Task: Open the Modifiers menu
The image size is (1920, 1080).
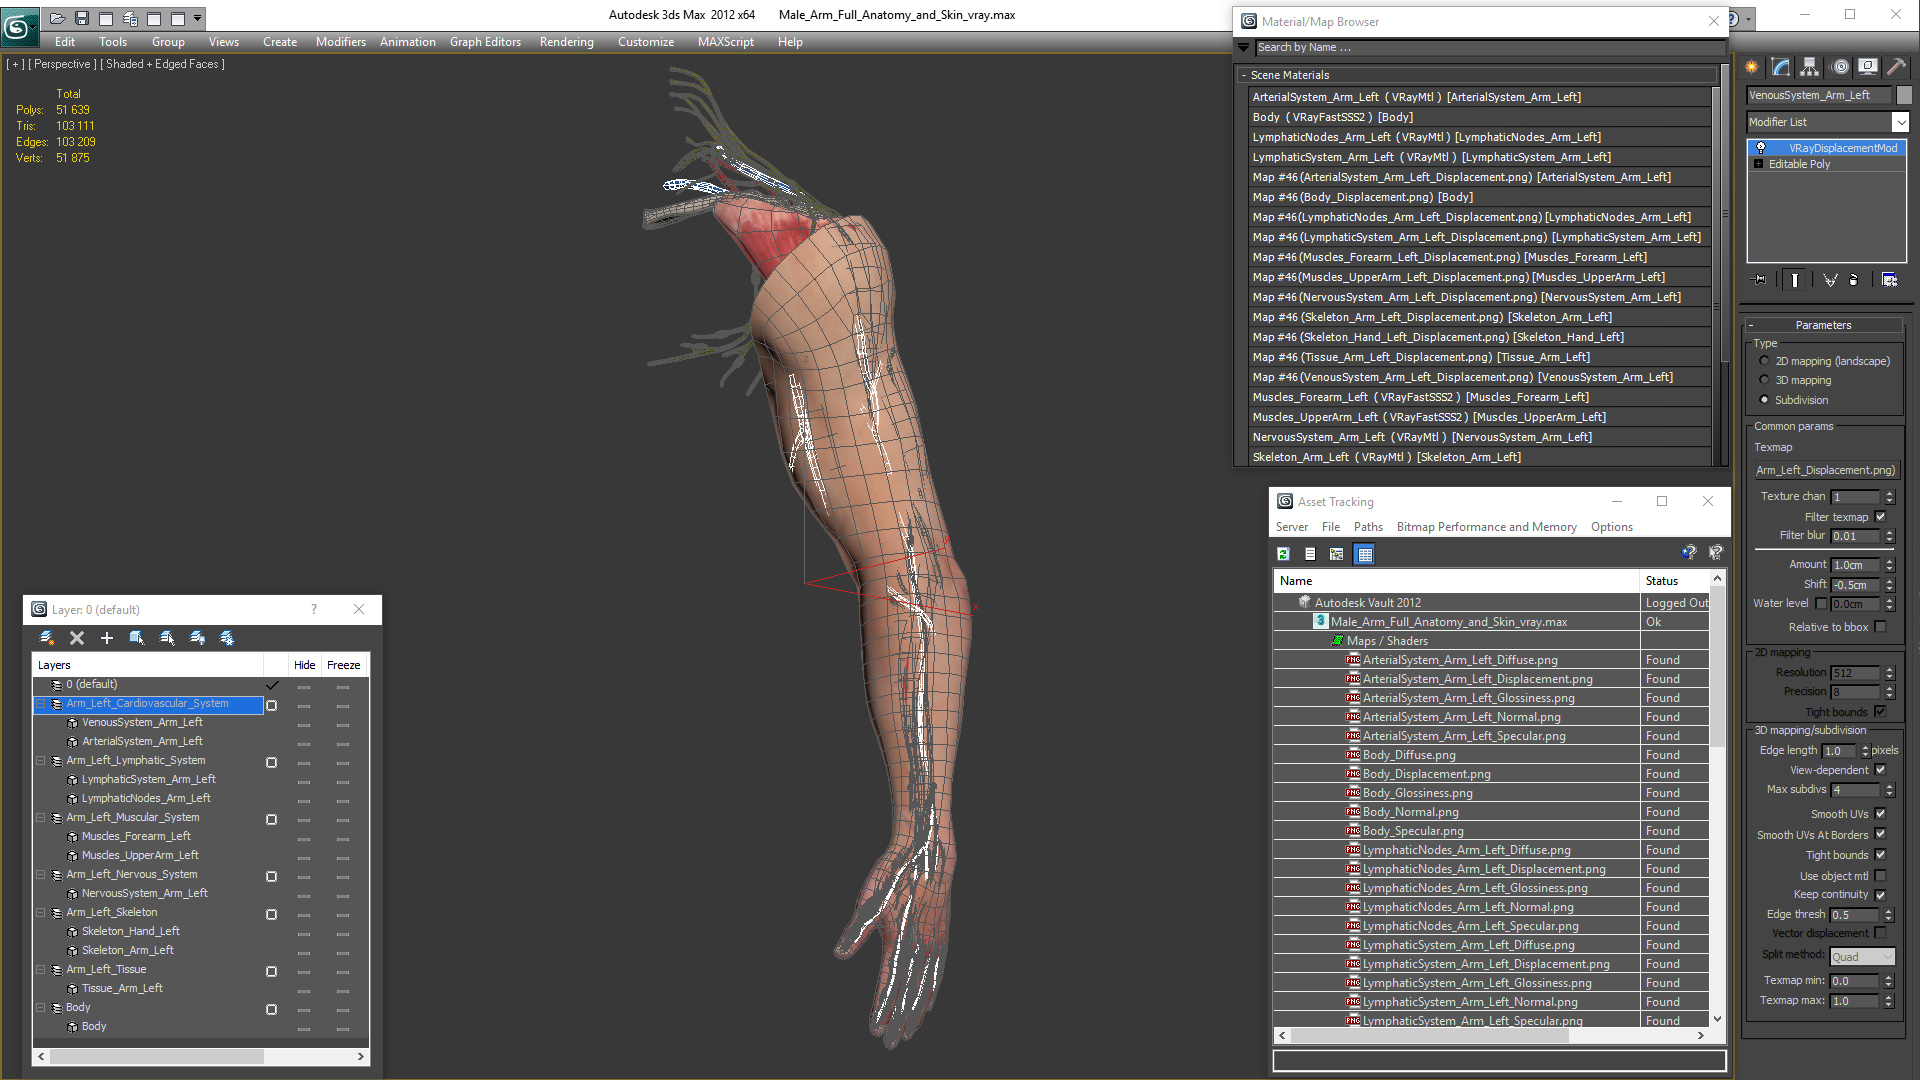Action: click(x=340, y=42)
